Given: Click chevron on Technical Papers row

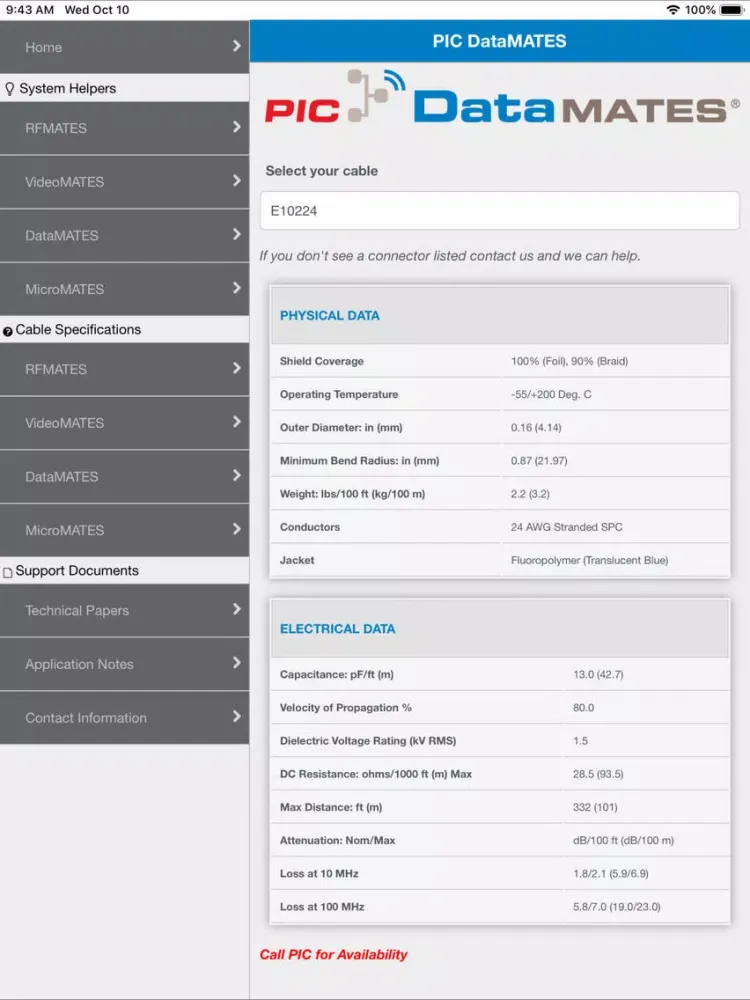Looking at the screenshot, I should point(237,609).
